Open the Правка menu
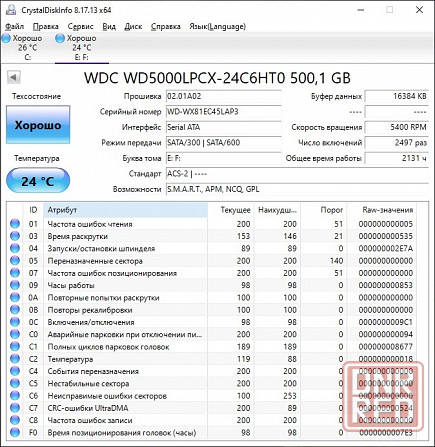435x447 pixels. pyautogui.click(x=46, y=26)
